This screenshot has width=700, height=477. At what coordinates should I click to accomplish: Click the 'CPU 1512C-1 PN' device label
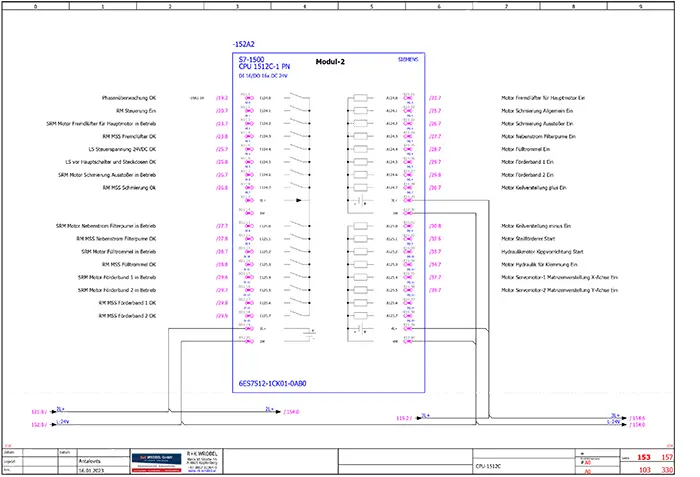click(x=266, y=69)
